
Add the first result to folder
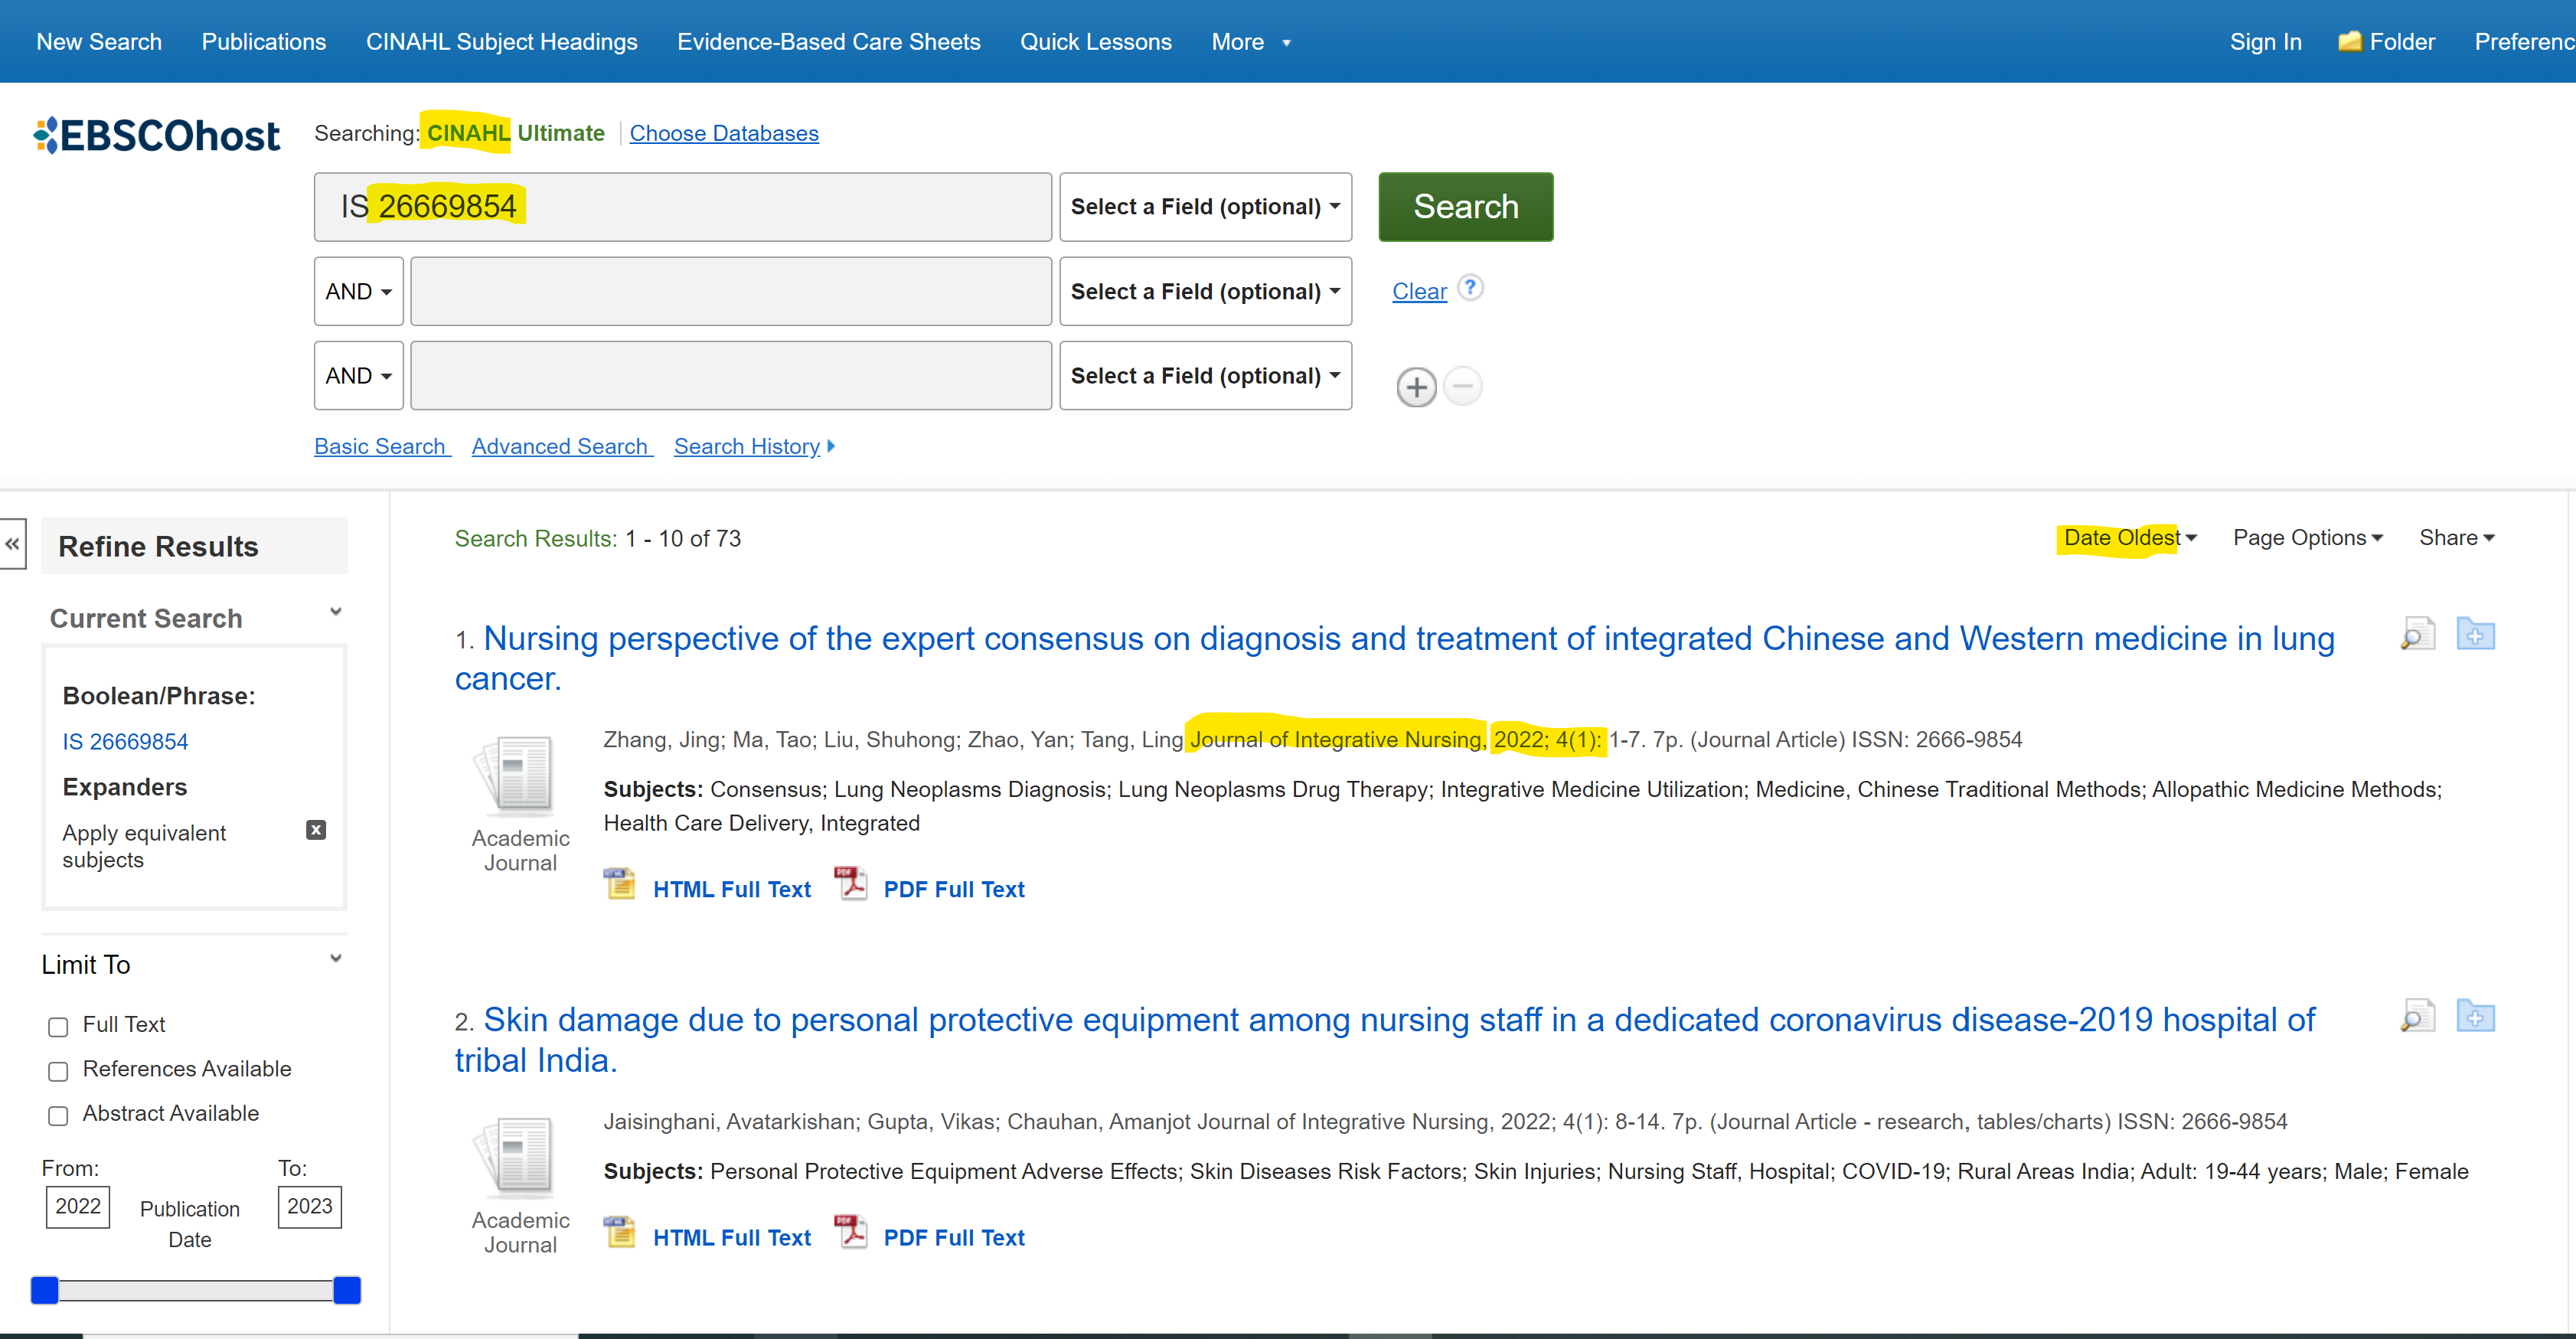click(2476, 634)
